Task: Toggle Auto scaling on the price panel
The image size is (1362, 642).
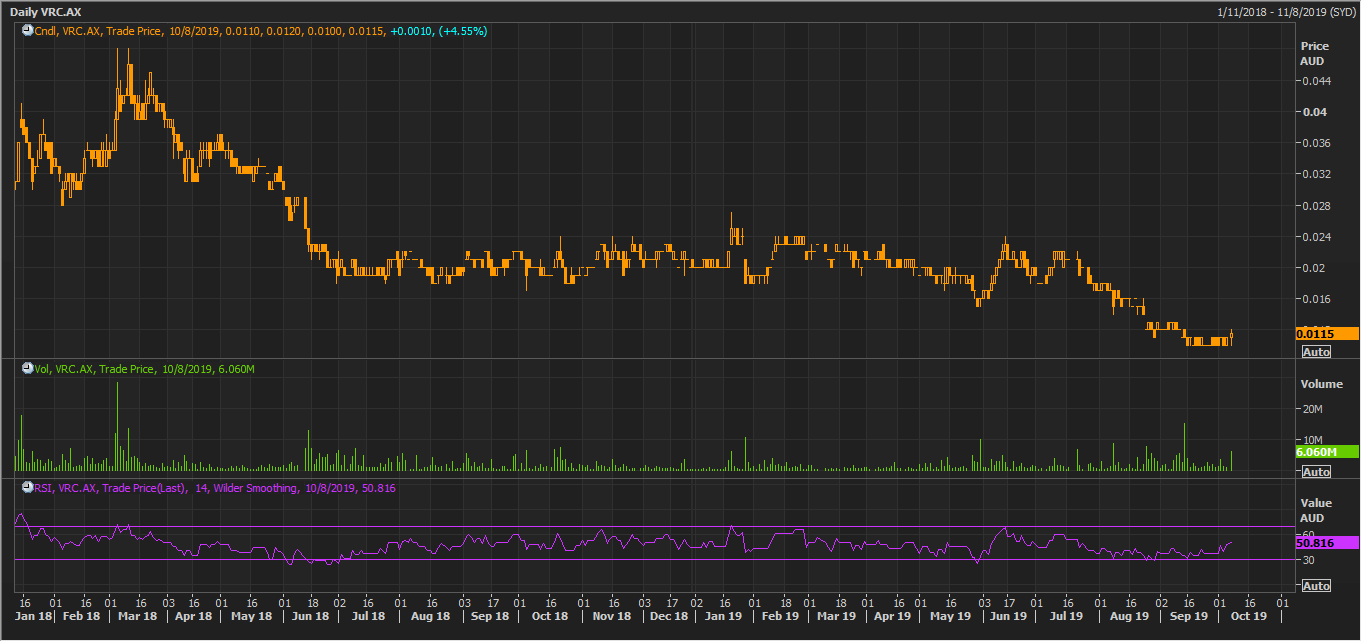Action: [x=1316, y=352]
